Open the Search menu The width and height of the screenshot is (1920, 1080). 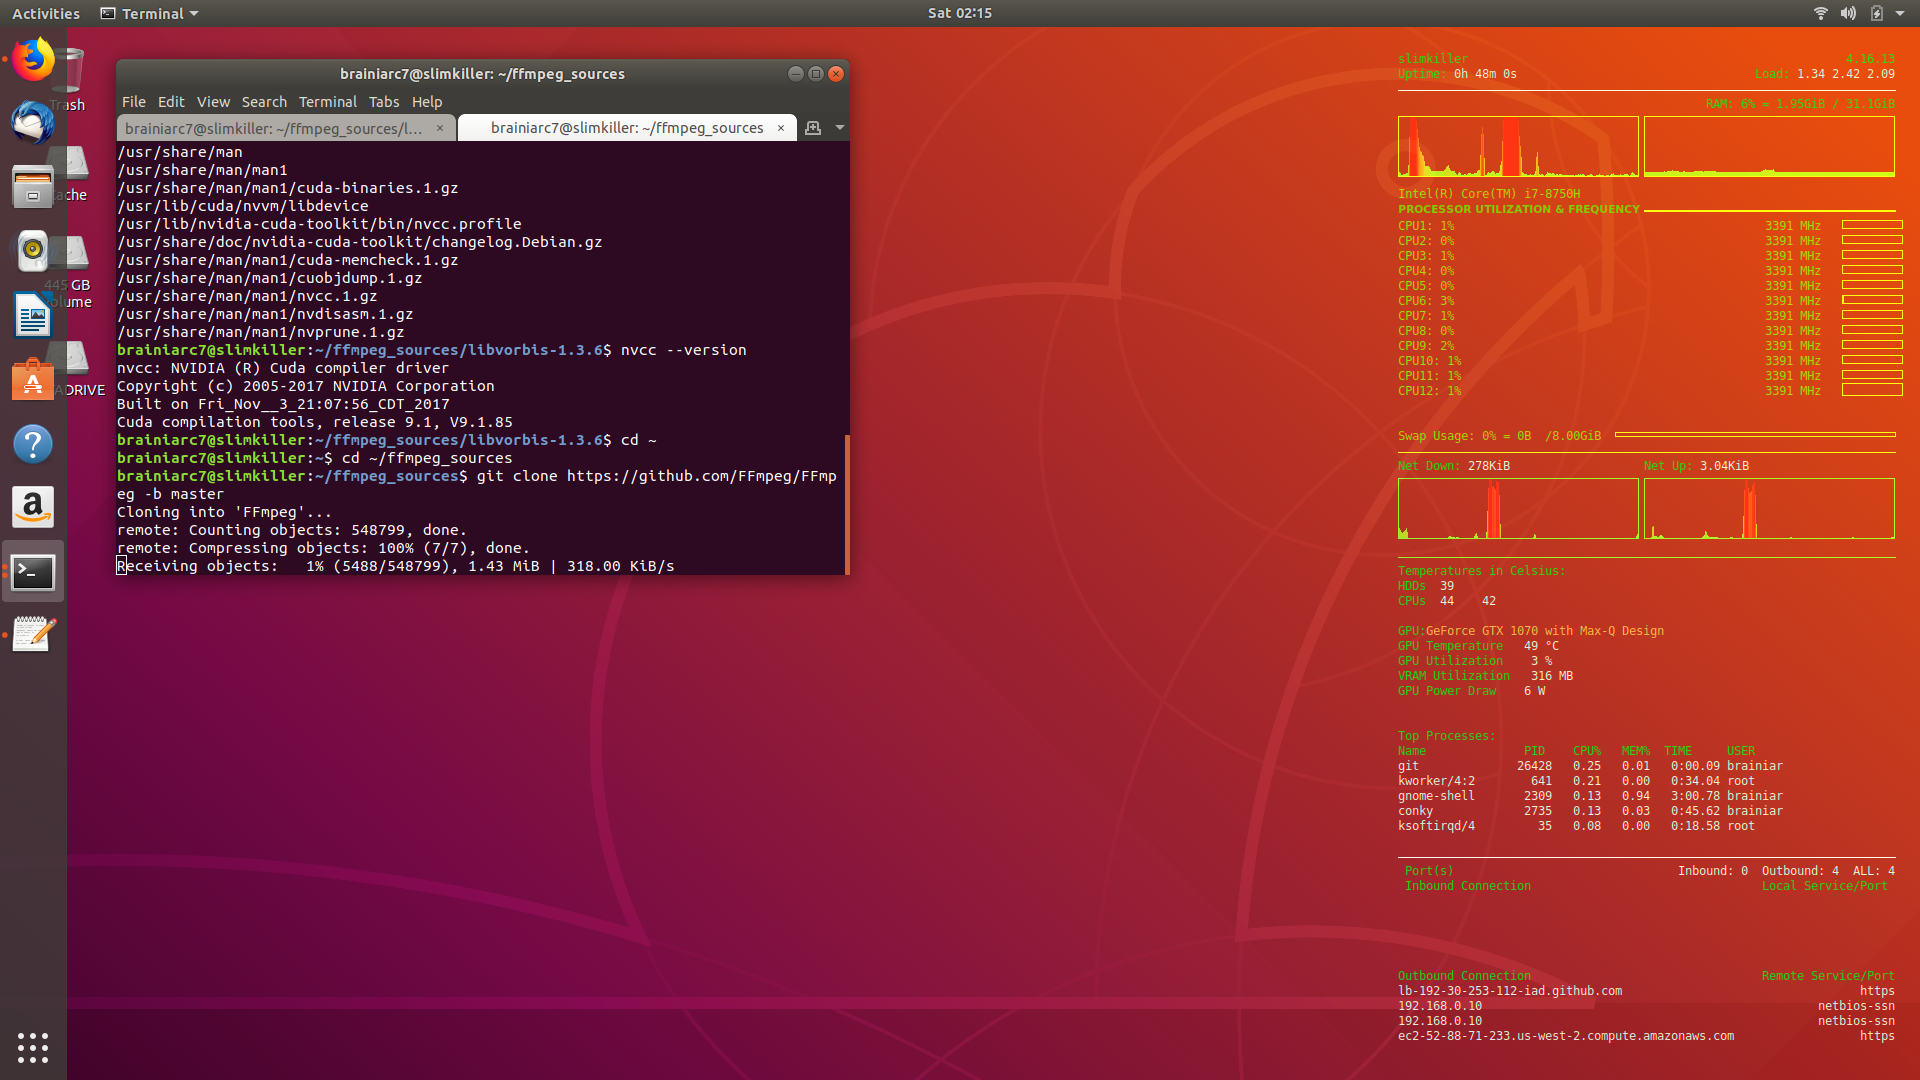pyautogui.click(x=264, y=102)
